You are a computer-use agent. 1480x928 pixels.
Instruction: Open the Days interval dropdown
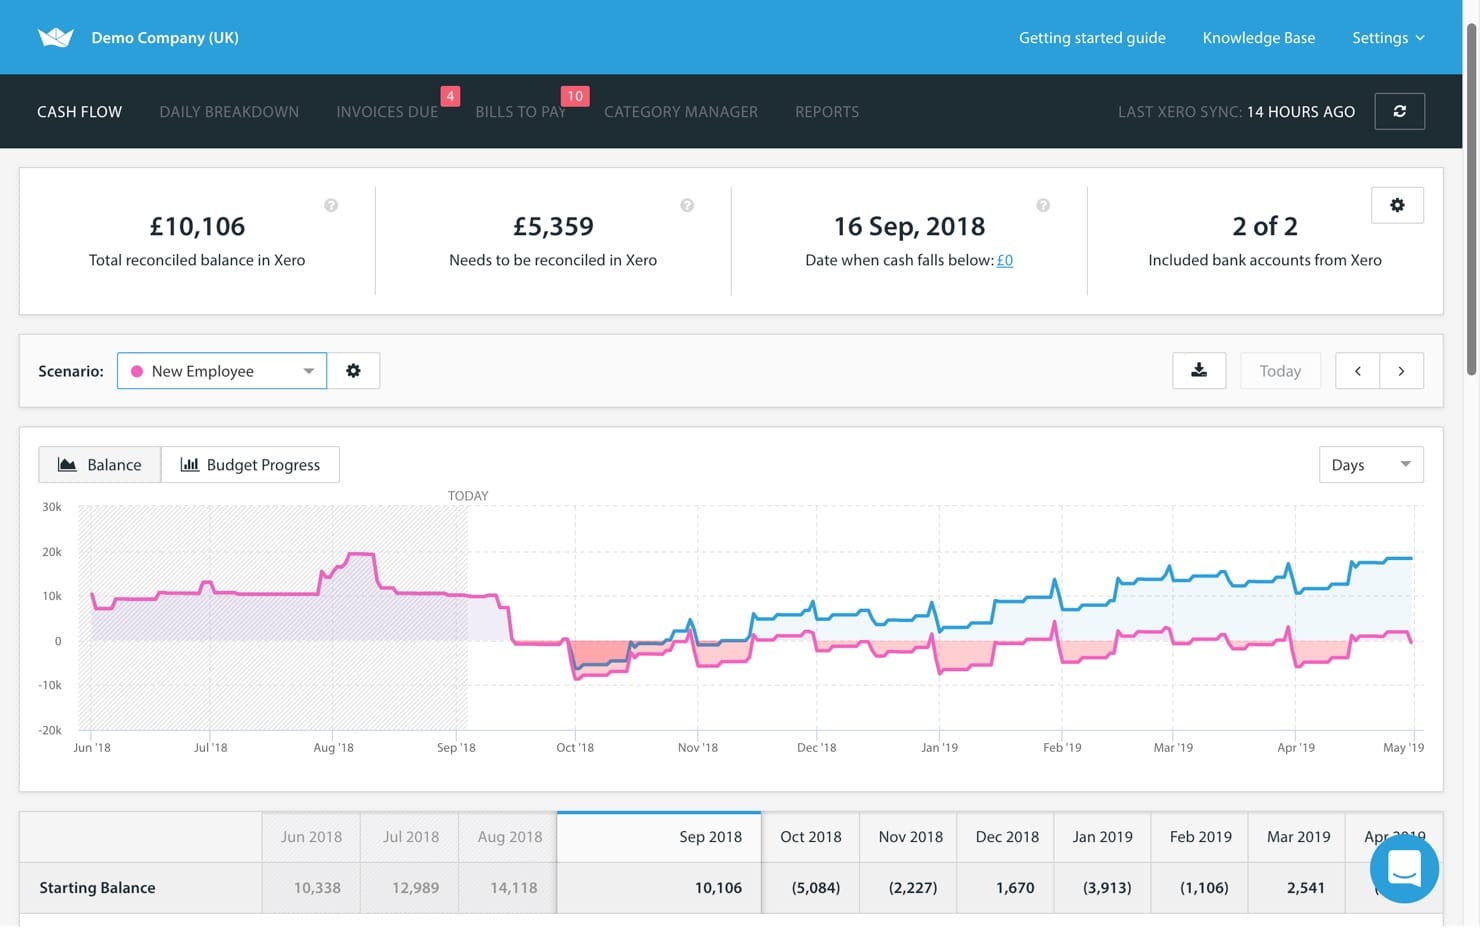1370,465
